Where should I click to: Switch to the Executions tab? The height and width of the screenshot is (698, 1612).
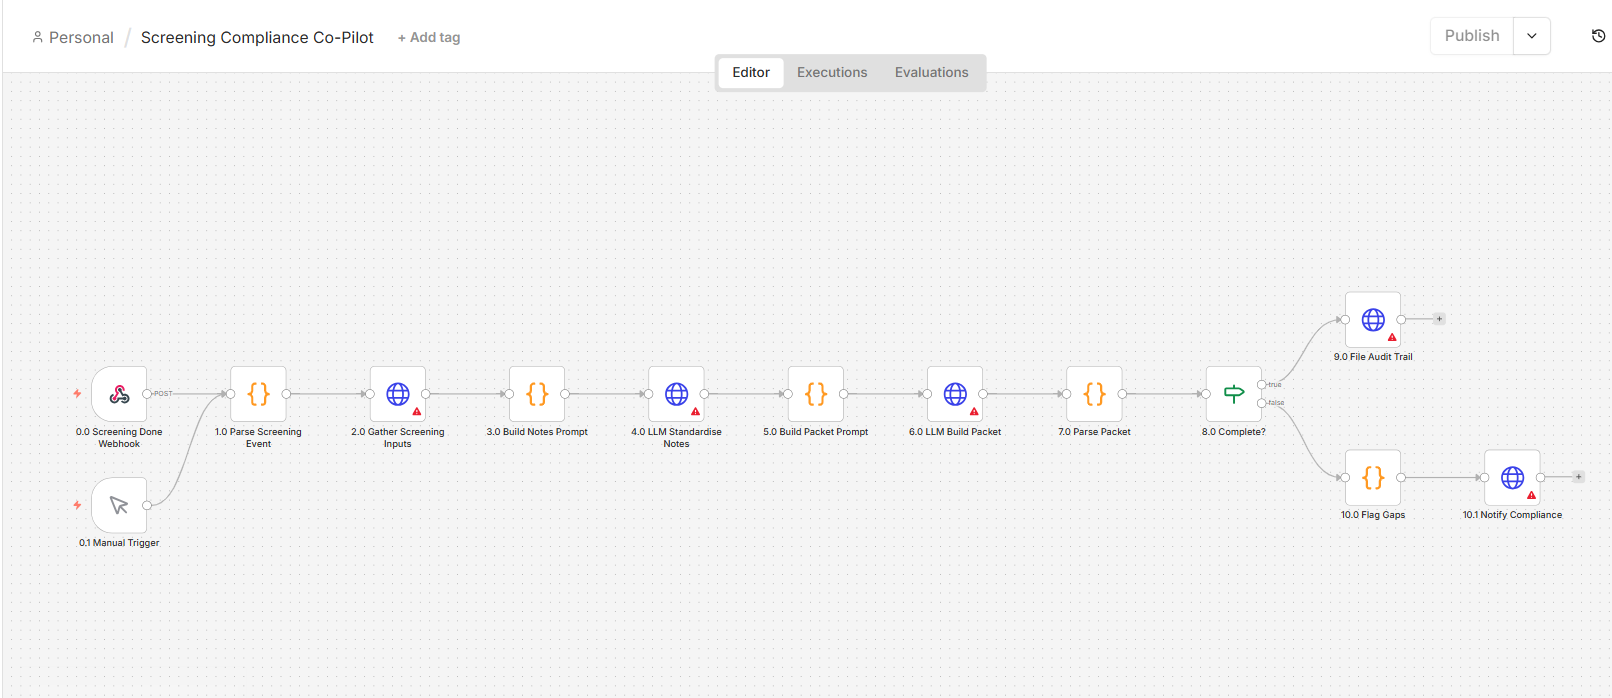point(832,73)
